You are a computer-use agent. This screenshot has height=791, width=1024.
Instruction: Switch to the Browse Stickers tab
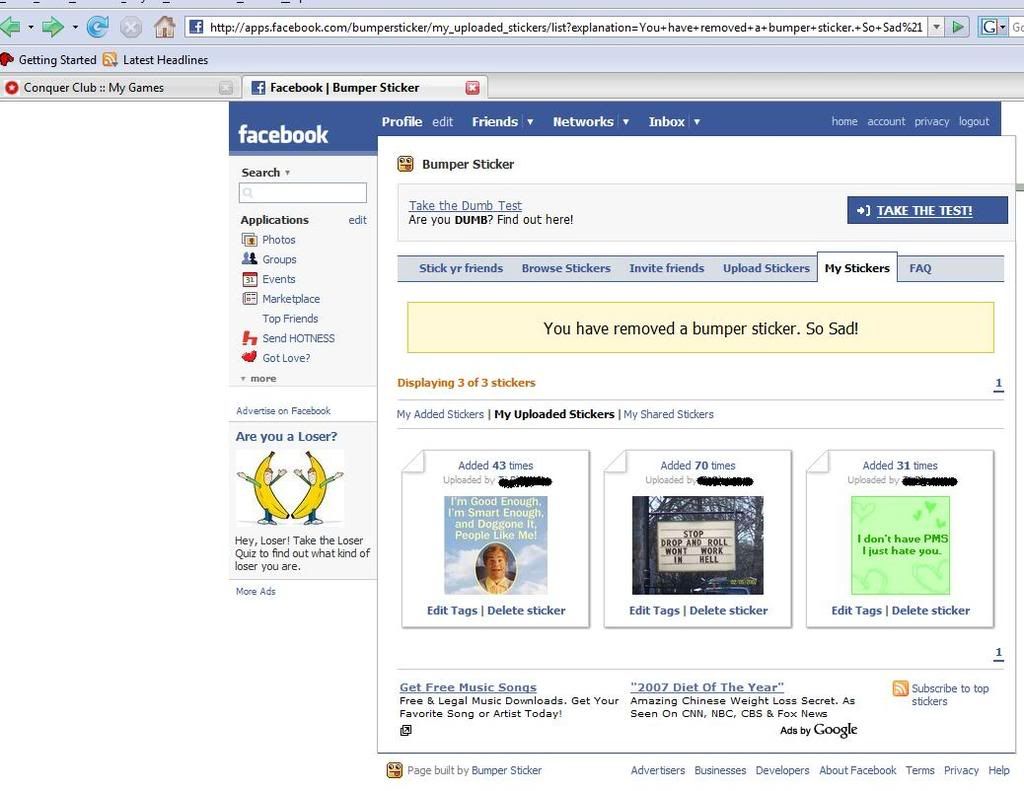click(566, 268)
